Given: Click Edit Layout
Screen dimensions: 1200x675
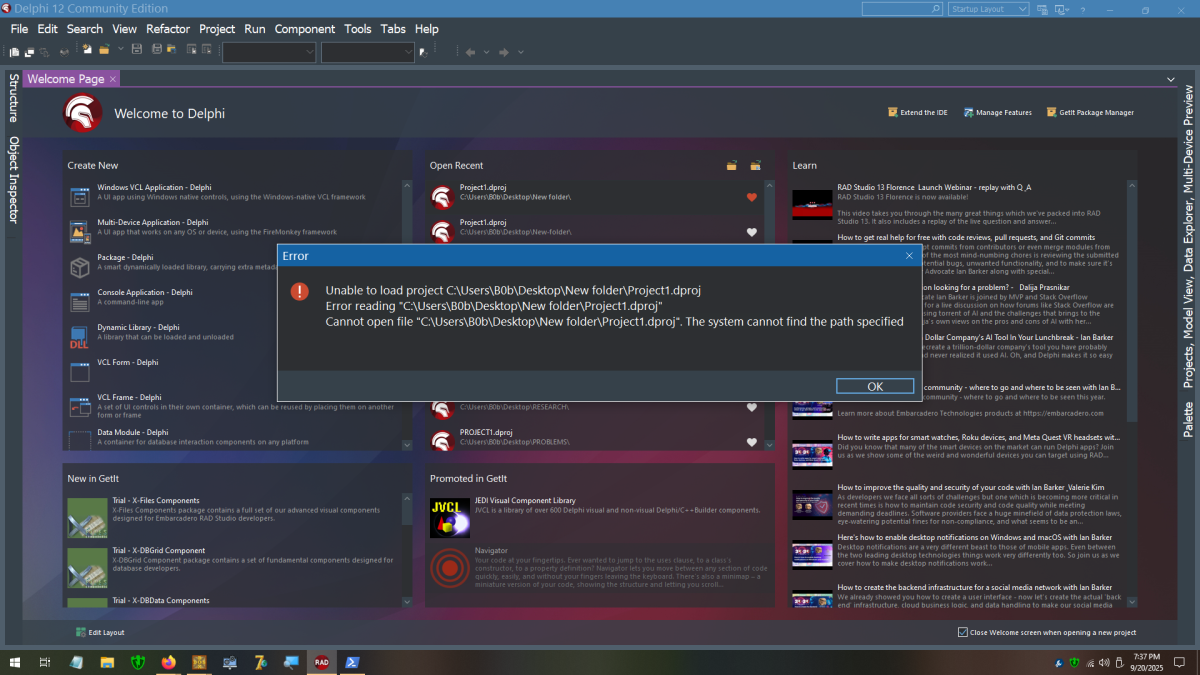Looking at the screenshot, I should (100, 632).
